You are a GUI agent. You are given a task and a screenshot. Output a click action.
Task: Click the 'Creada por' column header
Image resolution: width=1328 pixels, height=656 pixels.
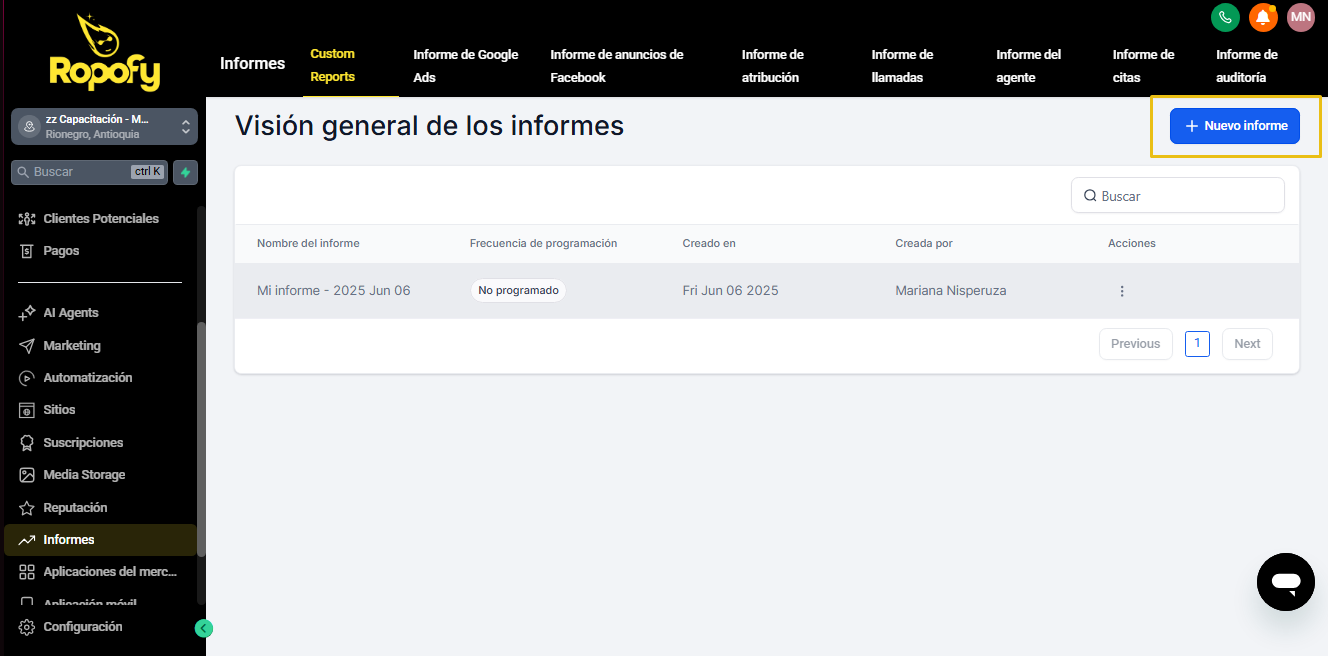pyautogui.click(x=924, y=243)
